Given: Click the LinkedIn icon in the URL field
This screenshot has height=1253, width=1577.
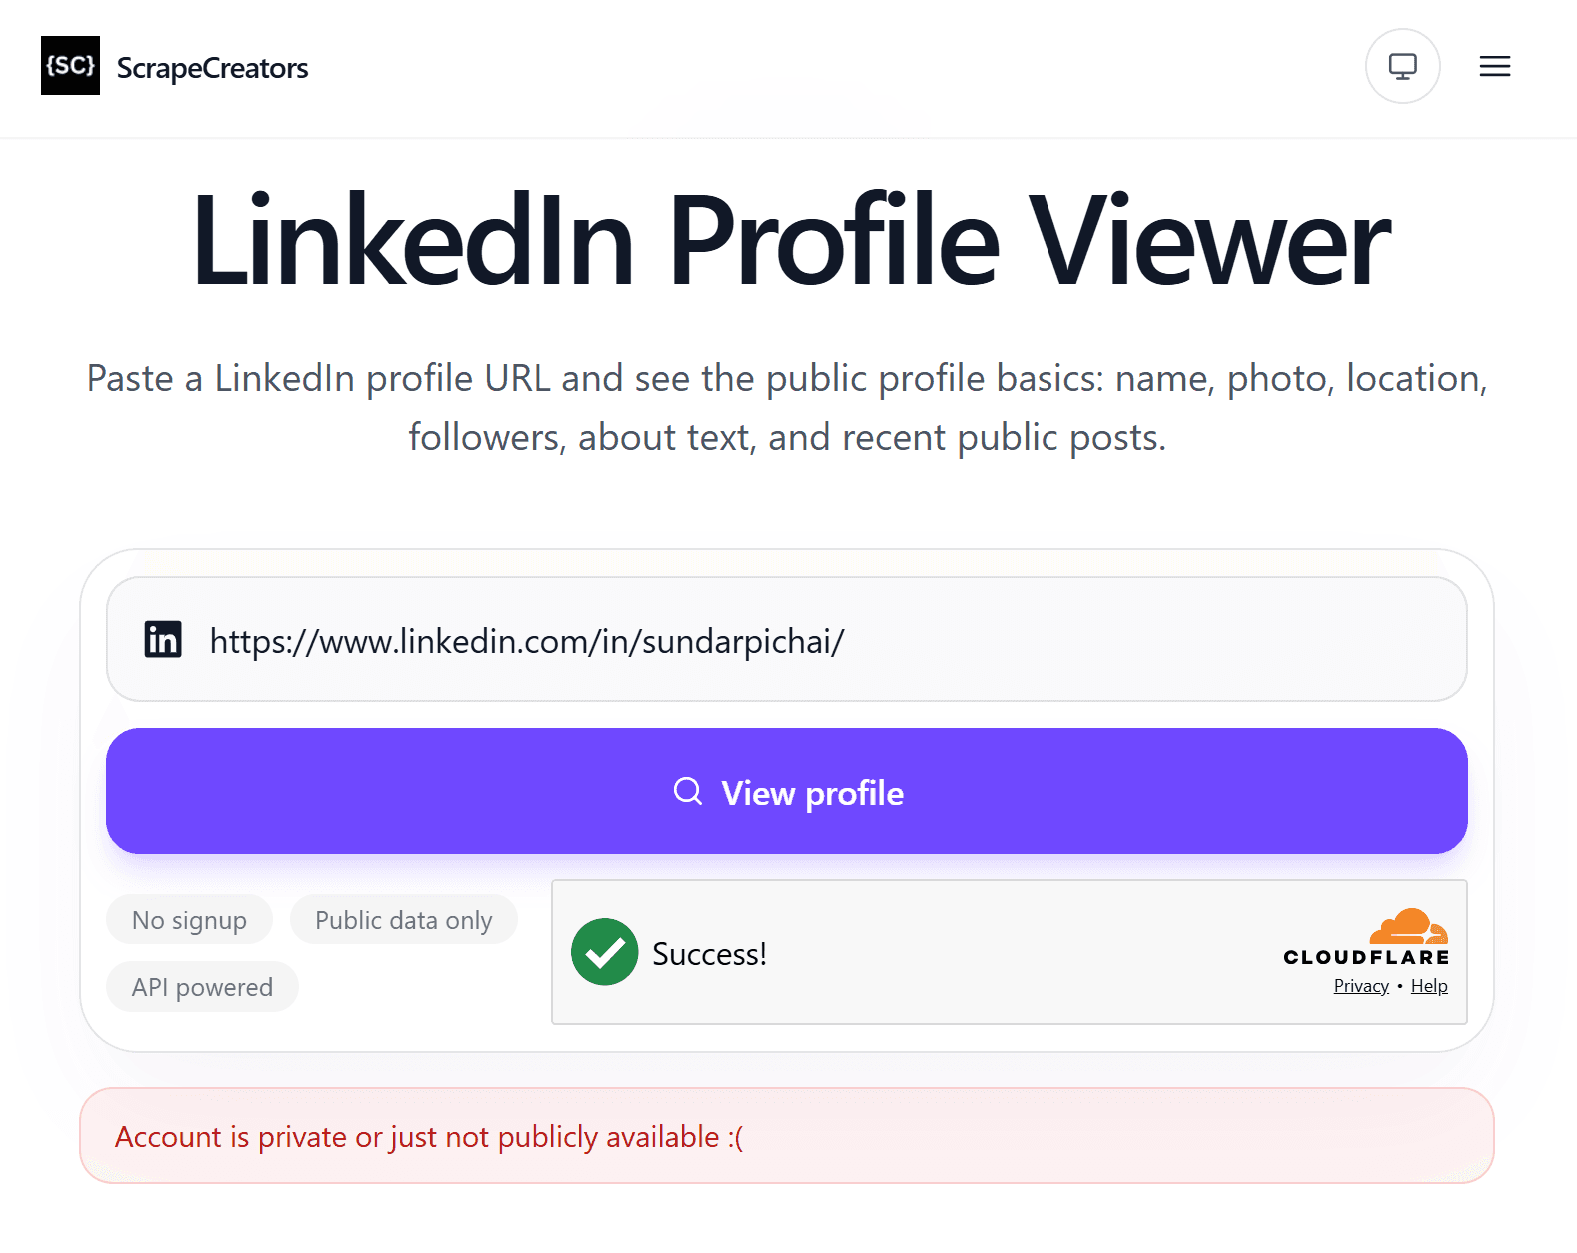Looking at the screenshot, I should click(163, 639).
